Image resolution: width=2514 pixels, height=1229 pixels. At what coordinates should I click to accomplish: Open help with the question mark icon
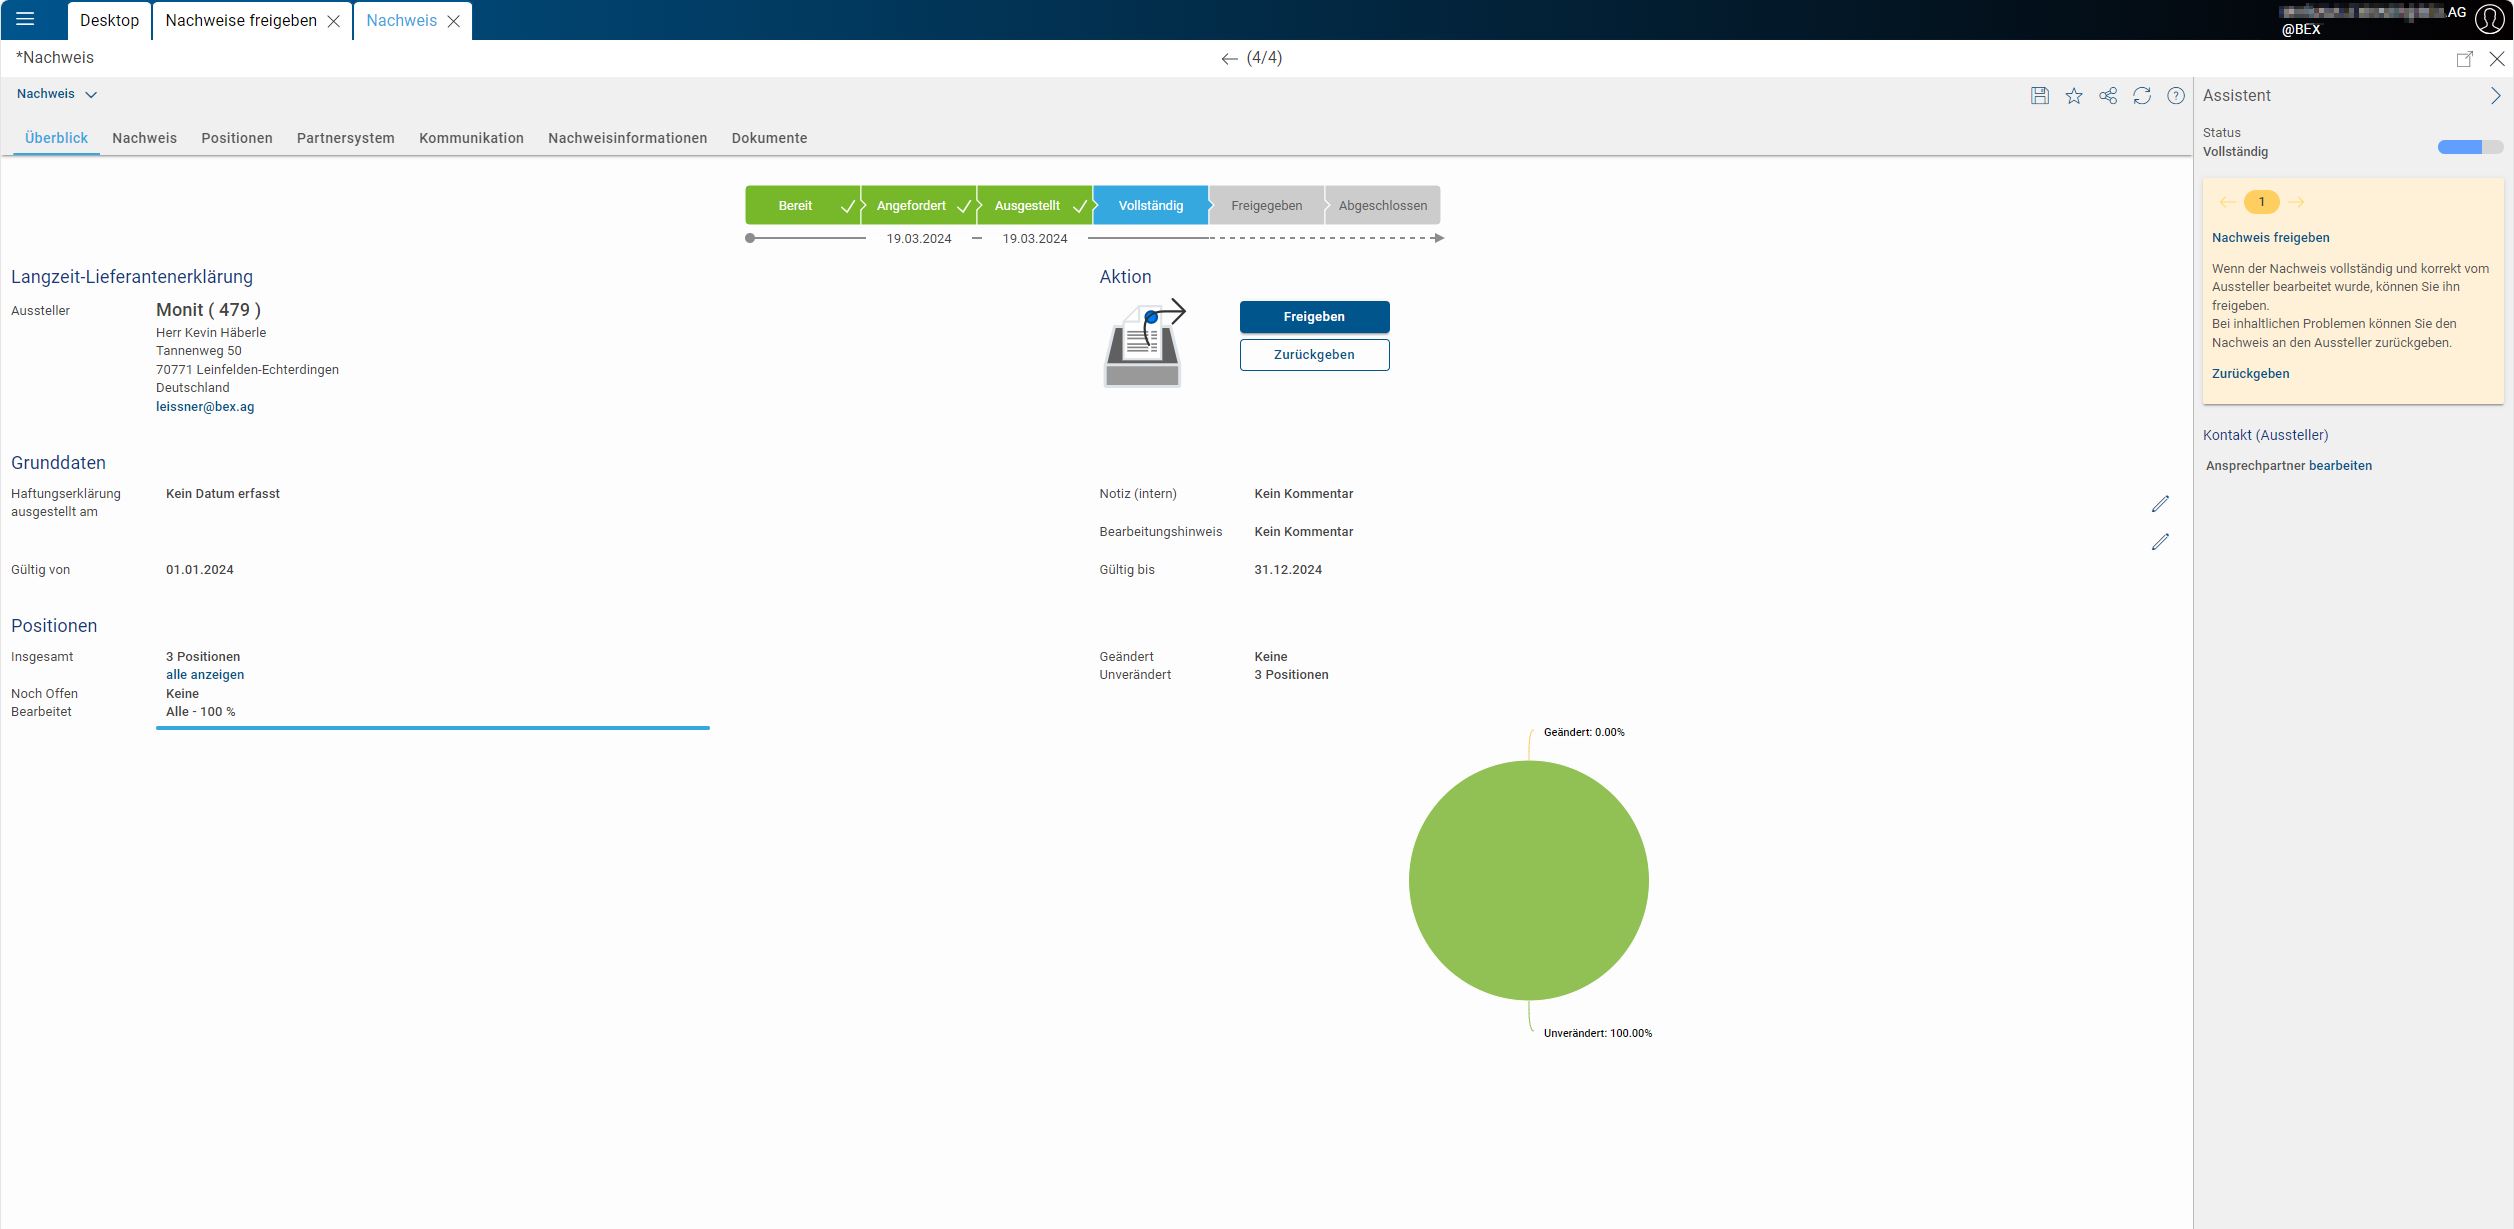click(2176, 96)
